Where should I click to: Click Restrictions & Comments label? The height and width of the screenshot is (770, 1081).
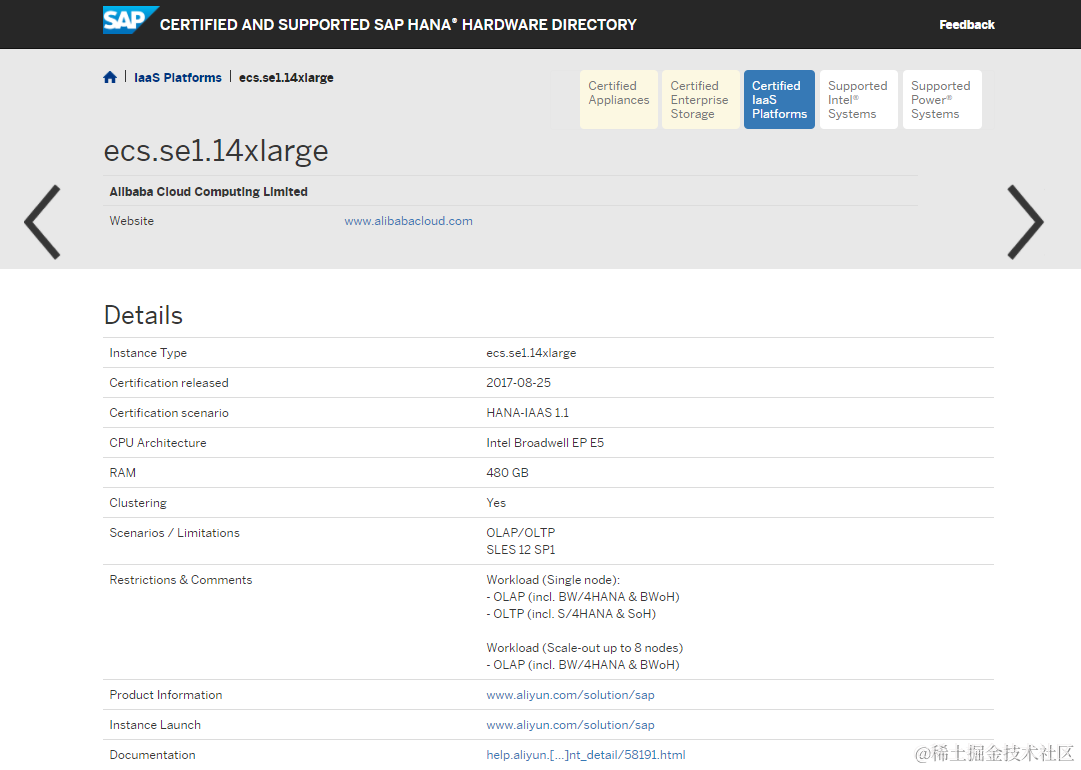(181, 580)
